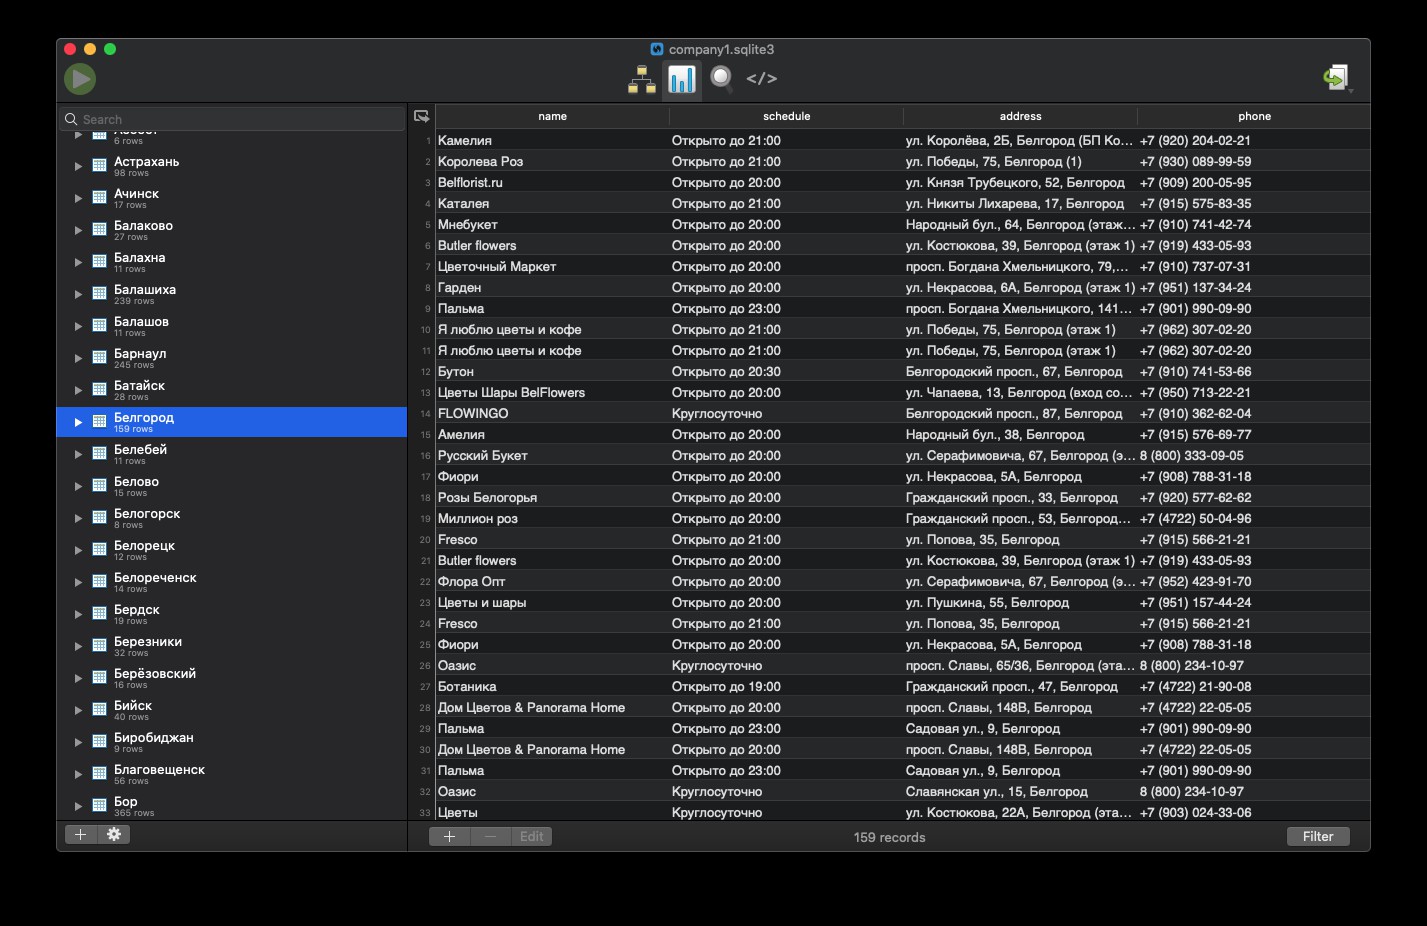The width and height of the screenshot is (1427, 926).
Task: Open the column chooser icon beside the name header
Action: (422, 117)
